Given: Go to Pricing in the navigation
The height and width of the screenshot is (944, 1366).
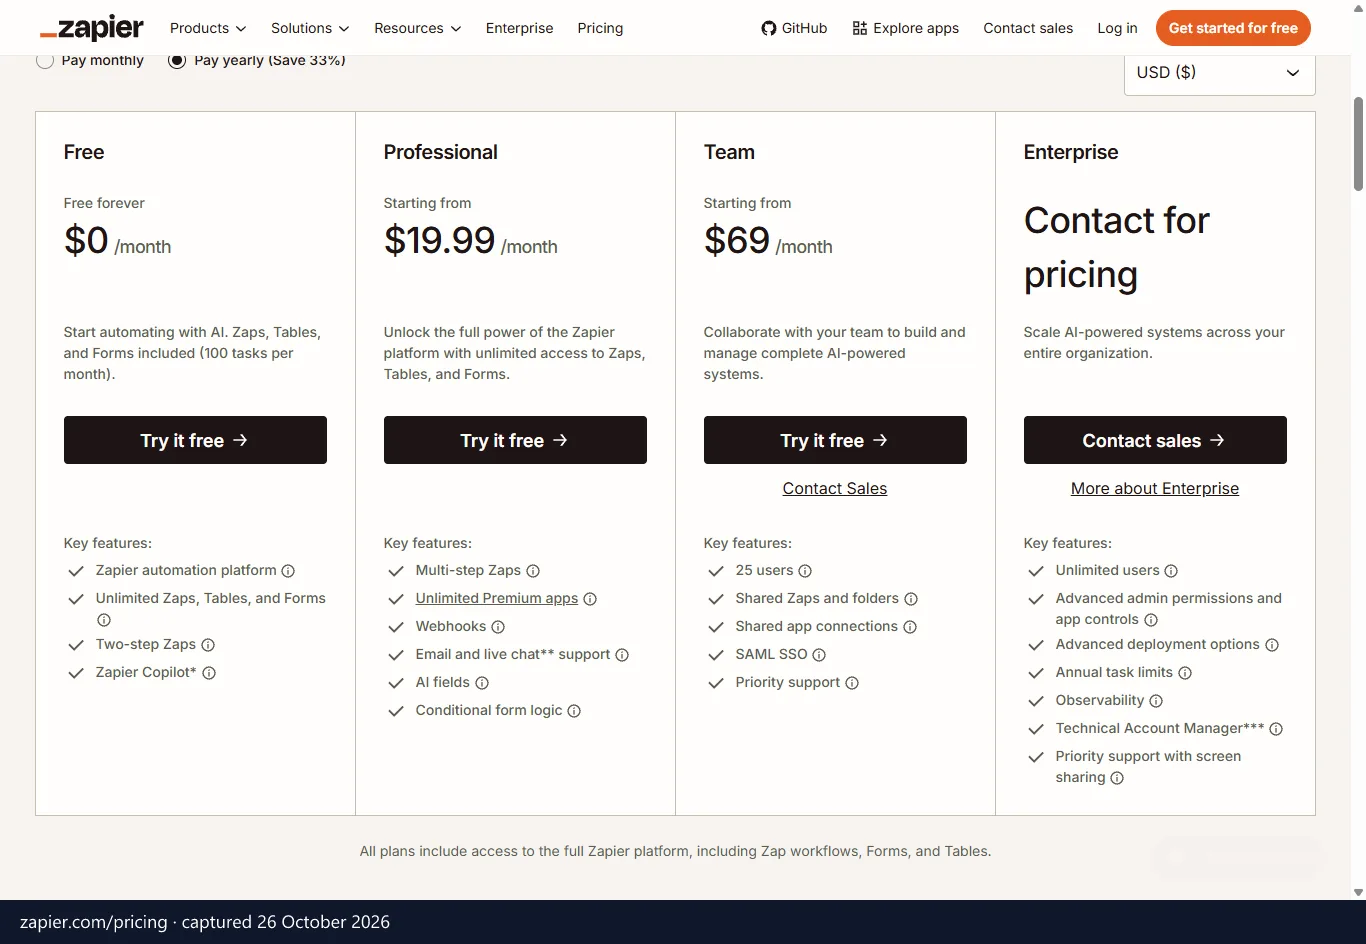Looking at the screenshot, I should point(600,28).
